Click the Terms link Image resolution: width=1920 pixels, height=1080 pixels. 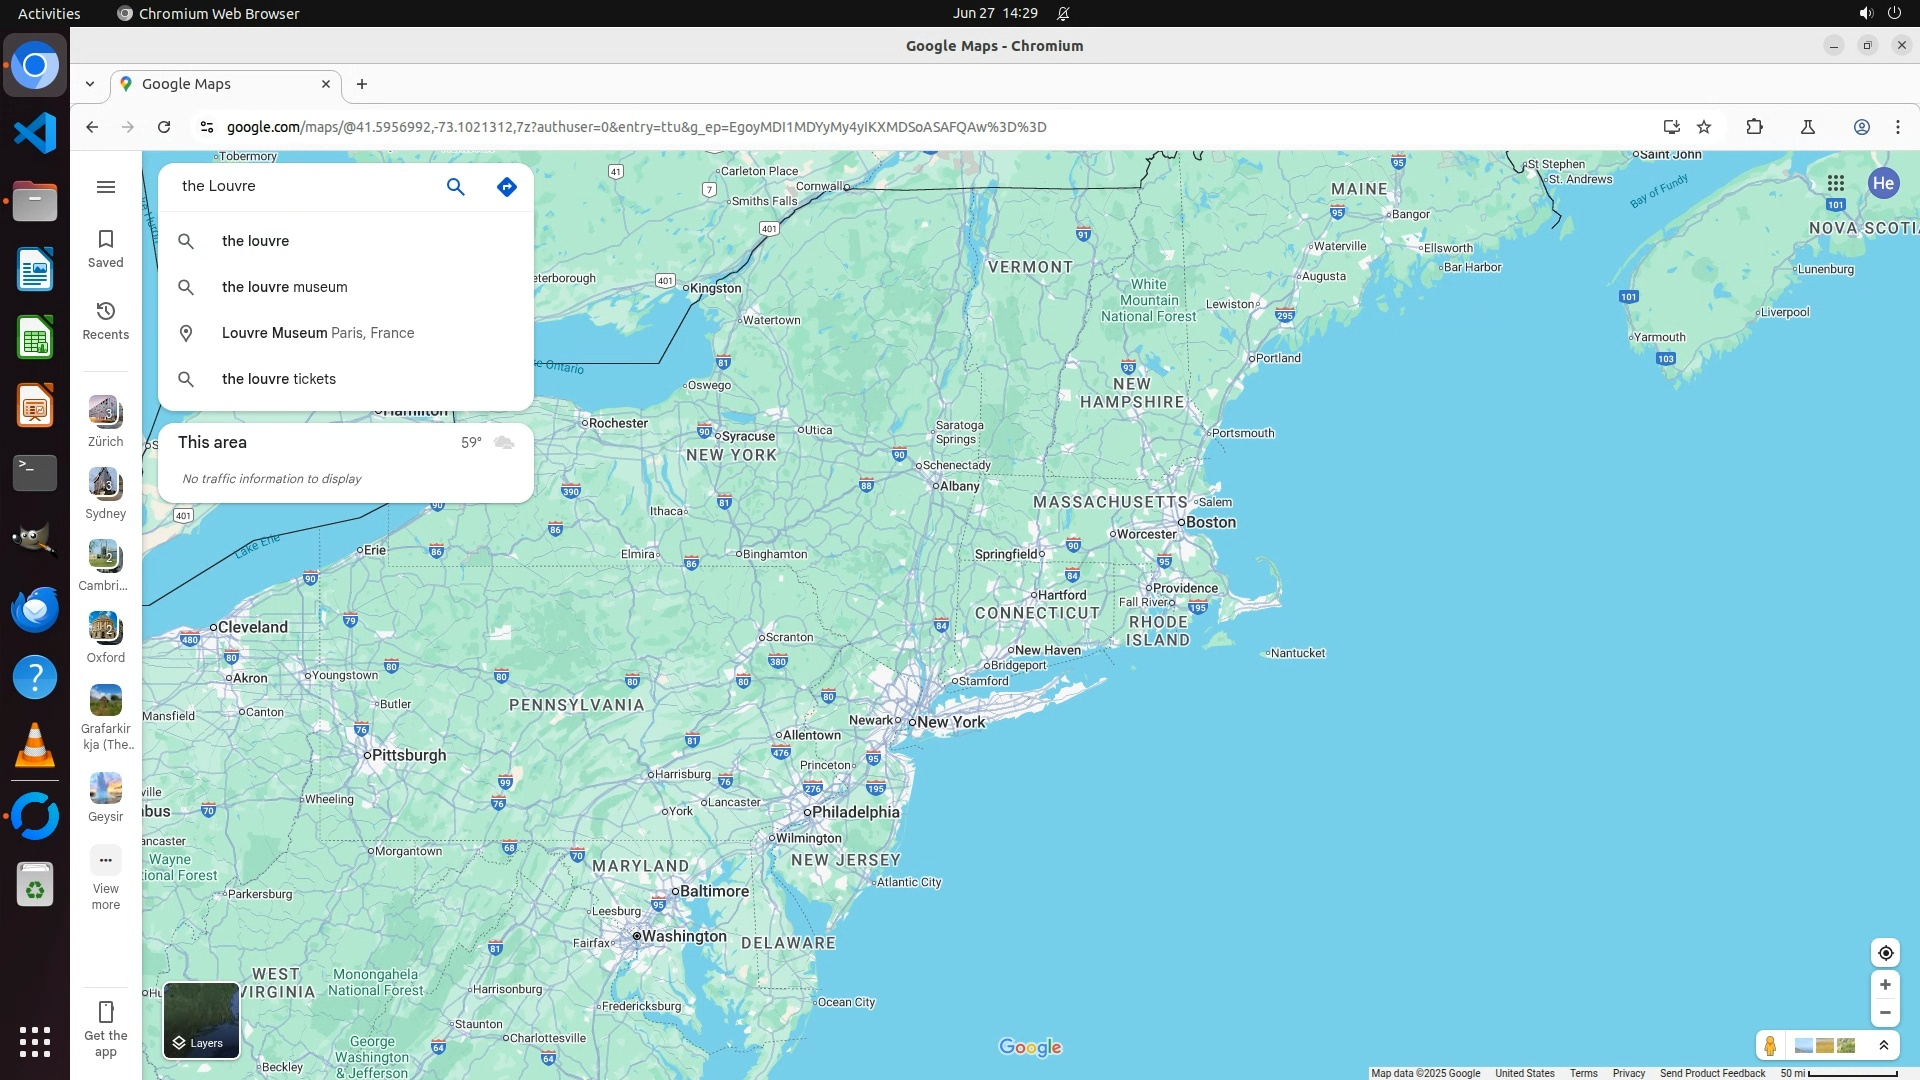click(1583, 1073)
